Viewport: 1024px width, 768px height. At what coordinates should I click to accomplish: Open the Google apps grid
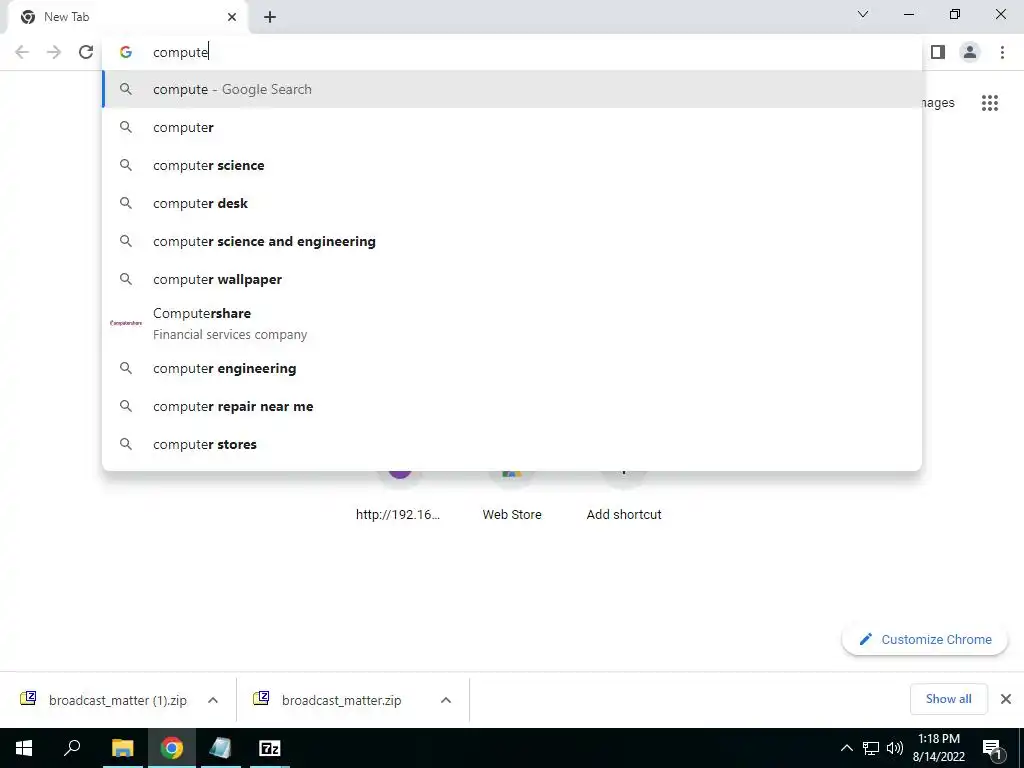[989, 103]
